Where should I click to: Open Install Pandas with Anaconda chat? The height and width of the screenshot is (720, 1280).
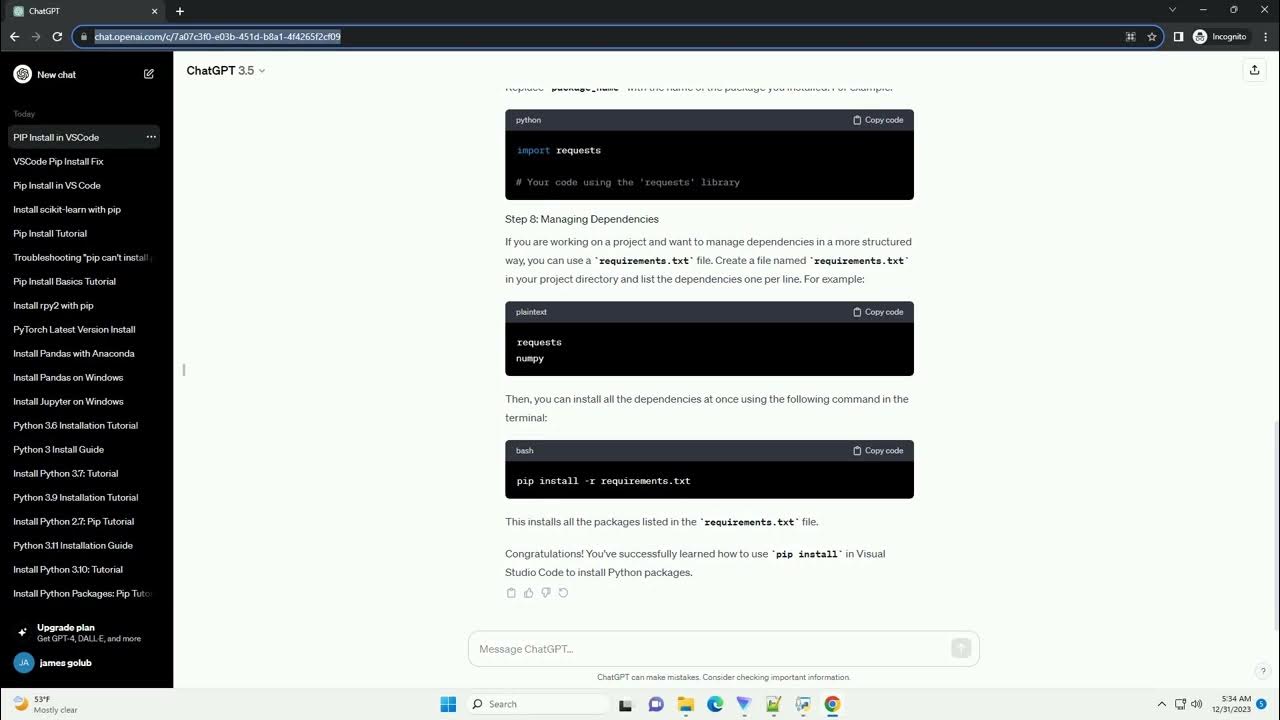tap(84, 353)
